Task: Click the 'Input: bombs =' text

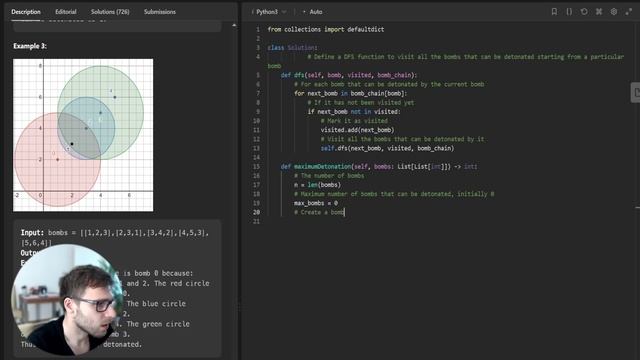Action: 48,233
